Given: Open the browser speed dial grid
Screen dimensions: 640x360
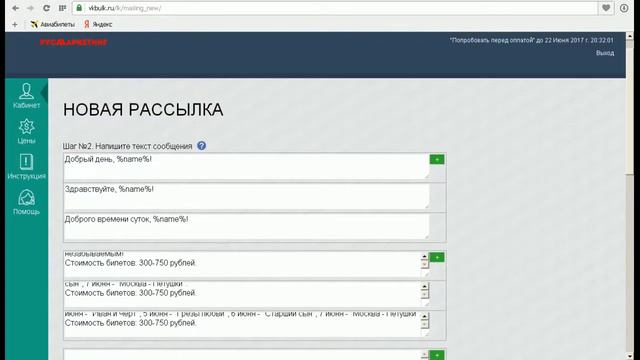Looking at the screenshot, I should click(x=62, y=8).
